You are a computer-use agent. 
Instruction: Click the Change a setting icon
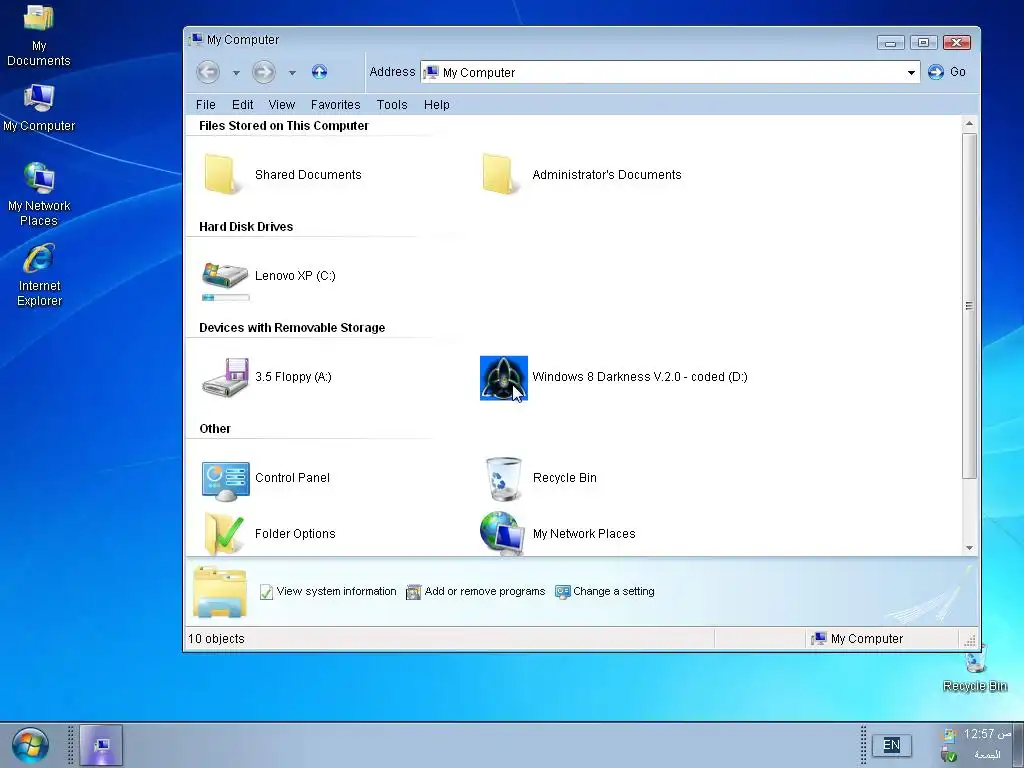562,592
